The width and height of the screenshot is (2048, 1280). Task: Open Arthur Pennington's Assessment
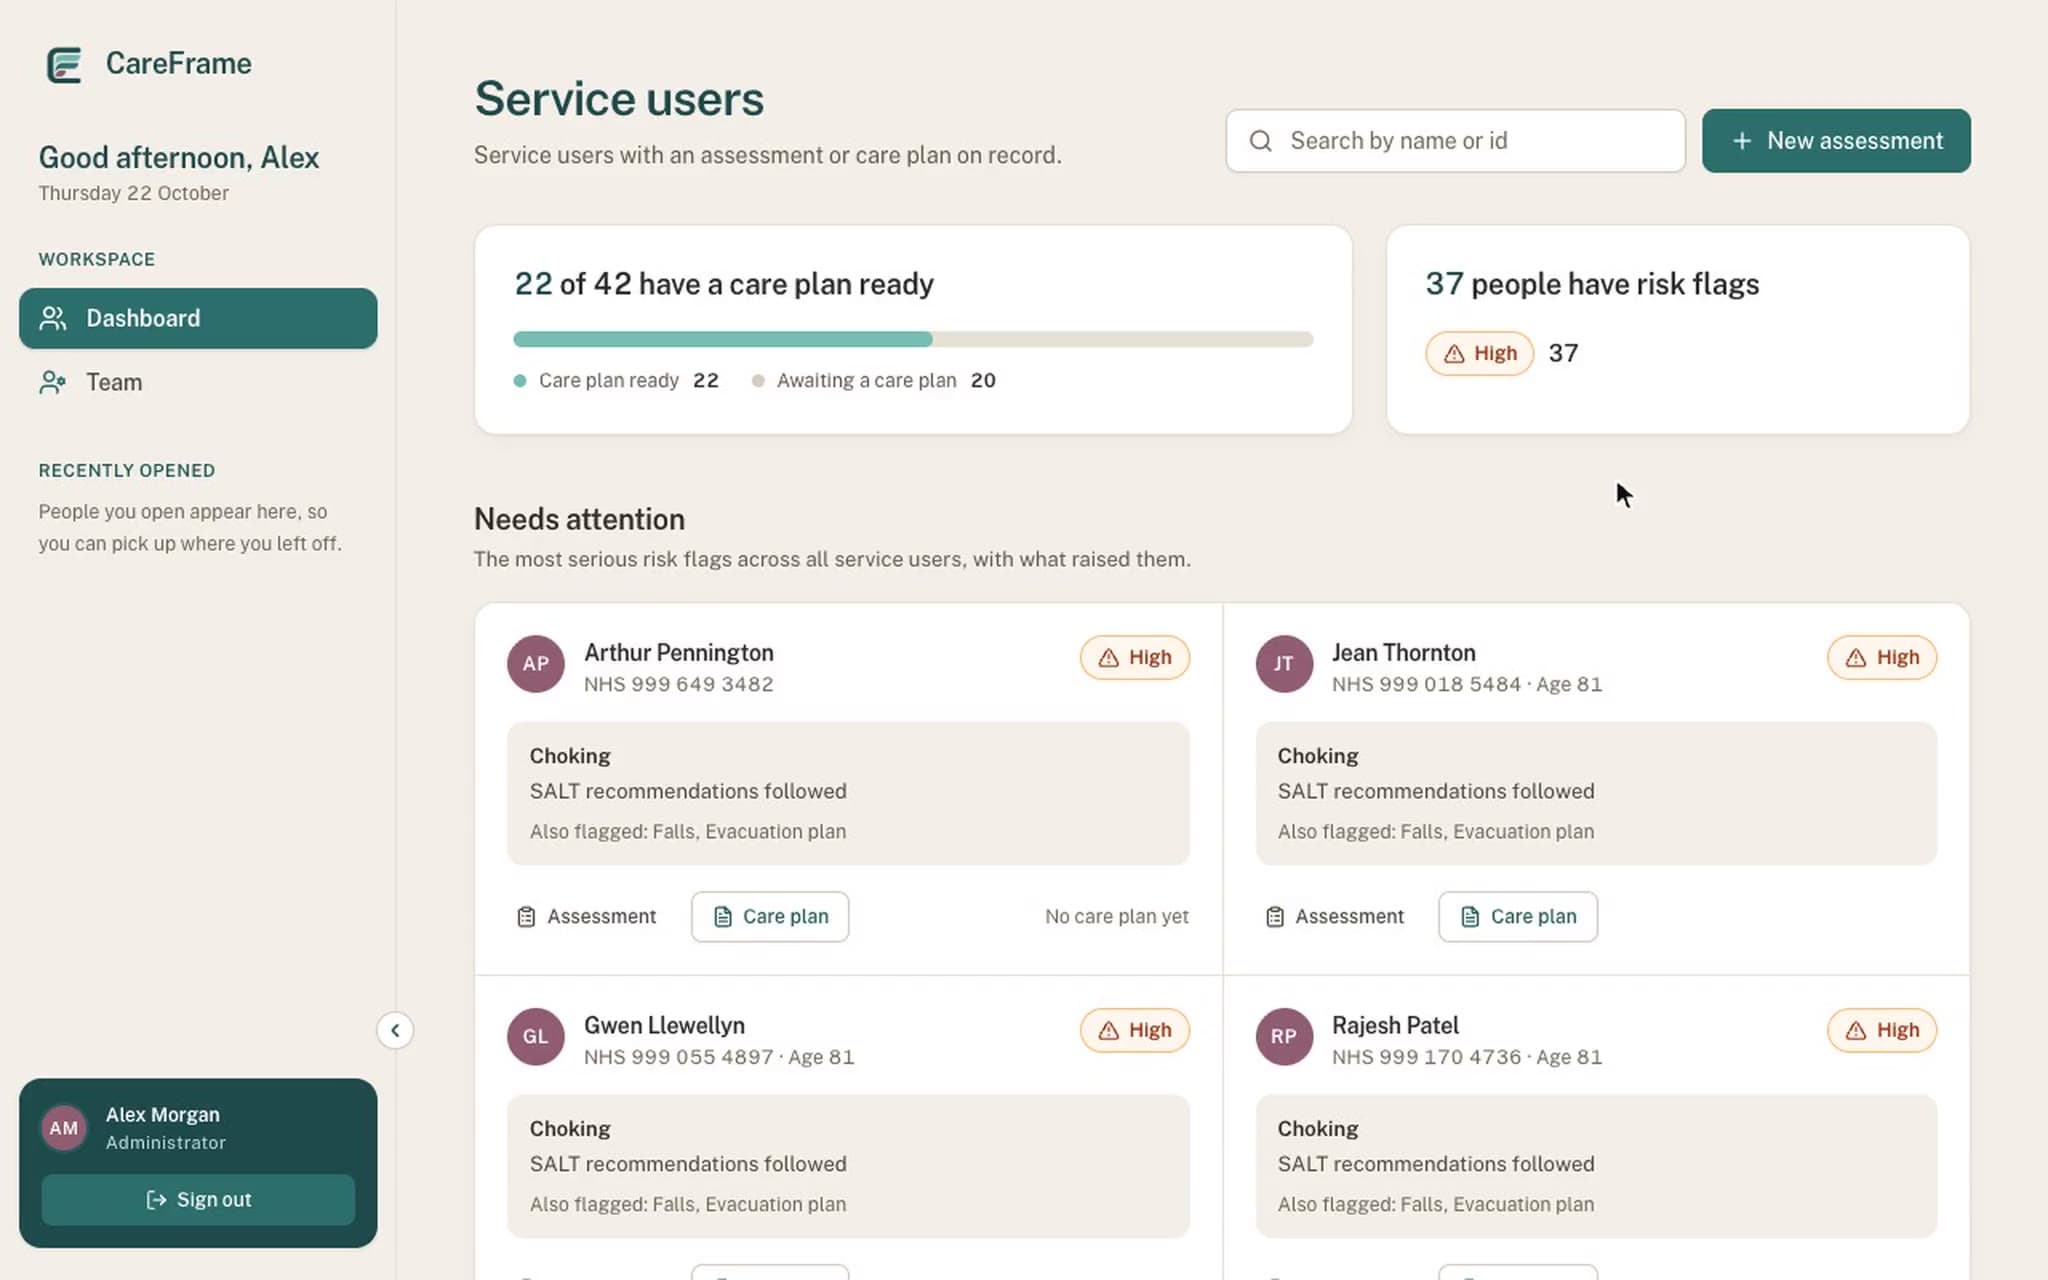pos(586,916)
